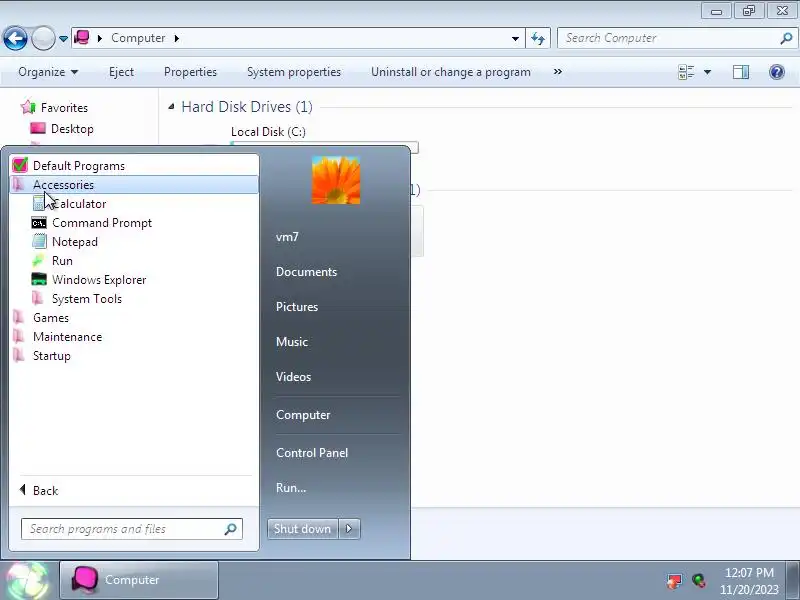Click the arrow after Computer in breadcrumb
The height and width of the screenshot is (600, 800).
(177, 38)
